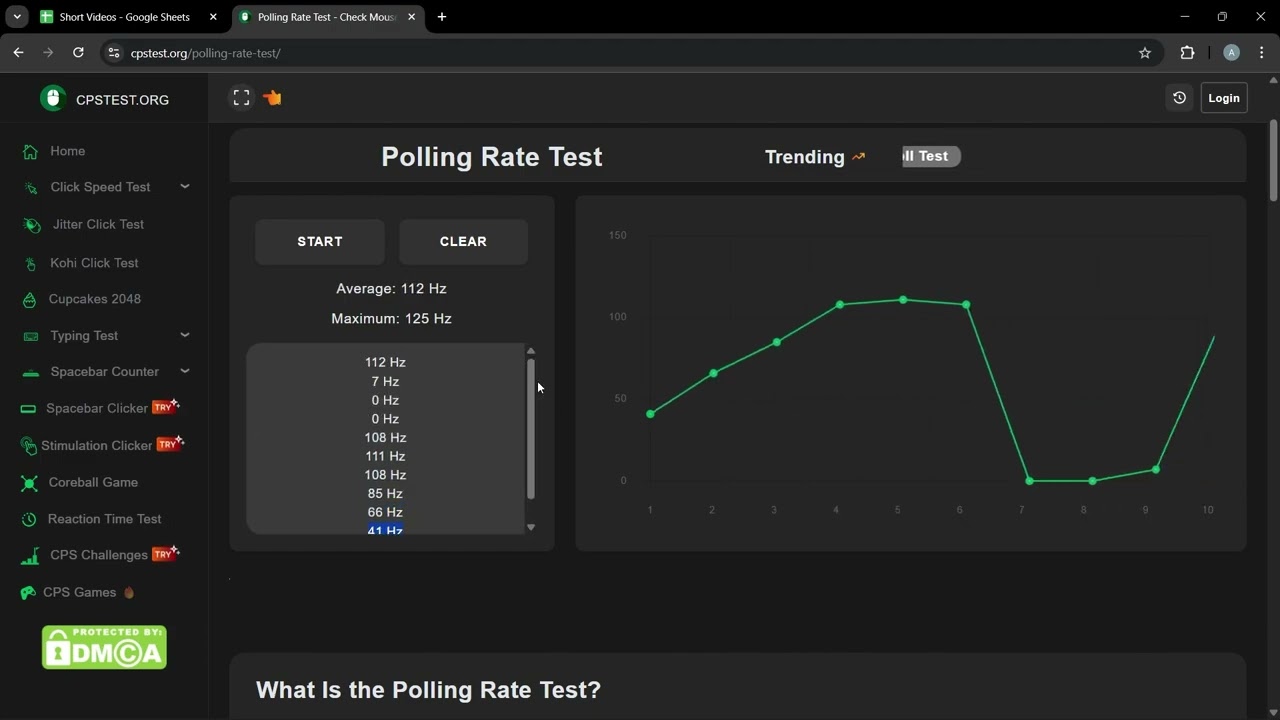Click the CPS Challenges chart icon
The image size is (1280, 720).
tap(30, 556)
